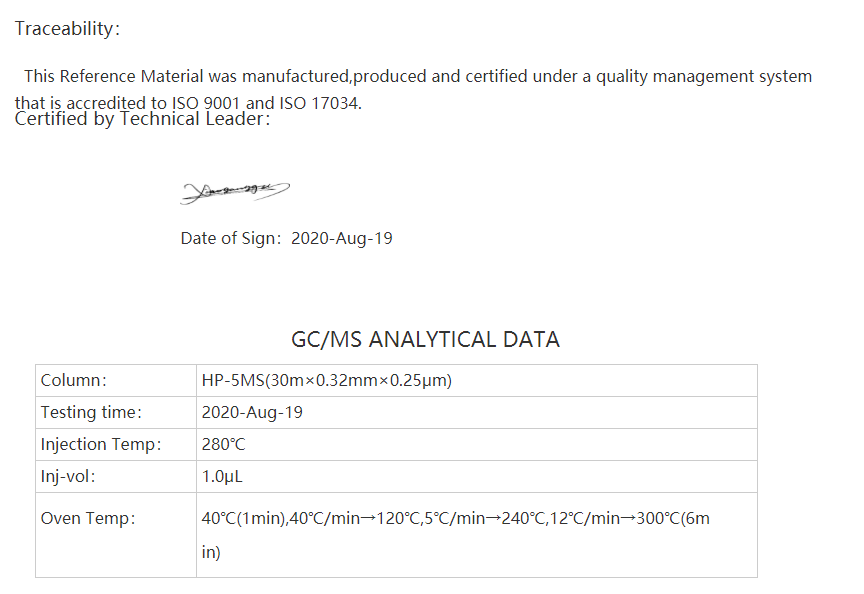Image resolution: width=864 pixels, height=594 pixels.
Task: Click the continuation text 'in)' in oven cell
Action: pyautogui.click(x=211, y=552)
